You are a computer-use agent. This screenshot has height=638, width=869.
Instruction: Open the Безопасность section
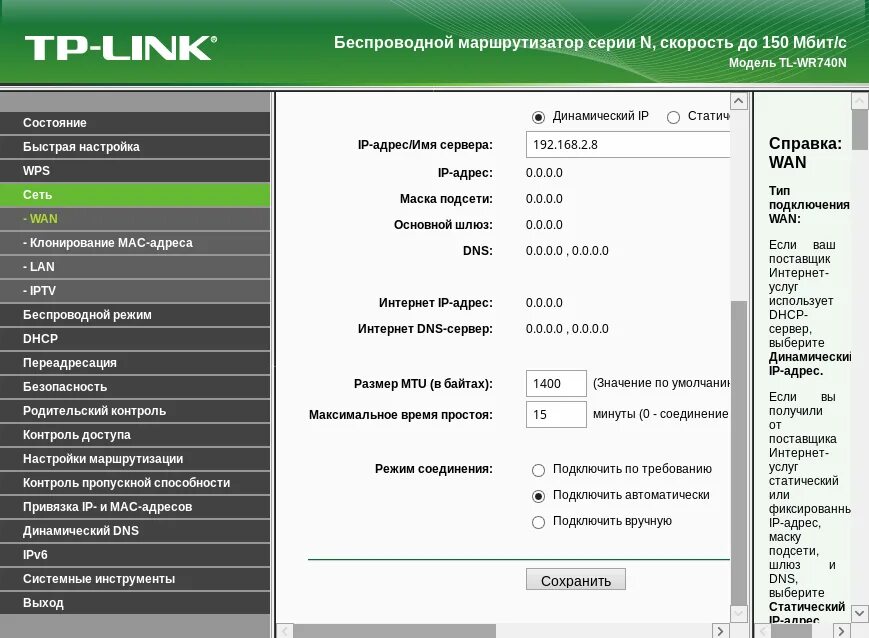(135, 386)
